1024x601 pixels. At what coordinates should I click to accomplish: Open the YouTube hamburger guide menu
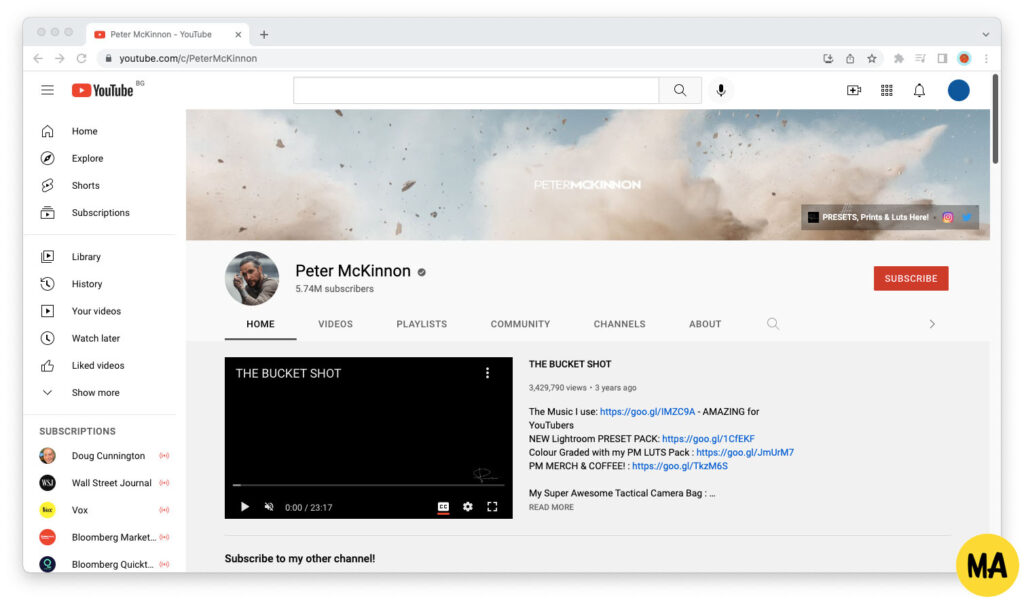[x=47, y=90]
